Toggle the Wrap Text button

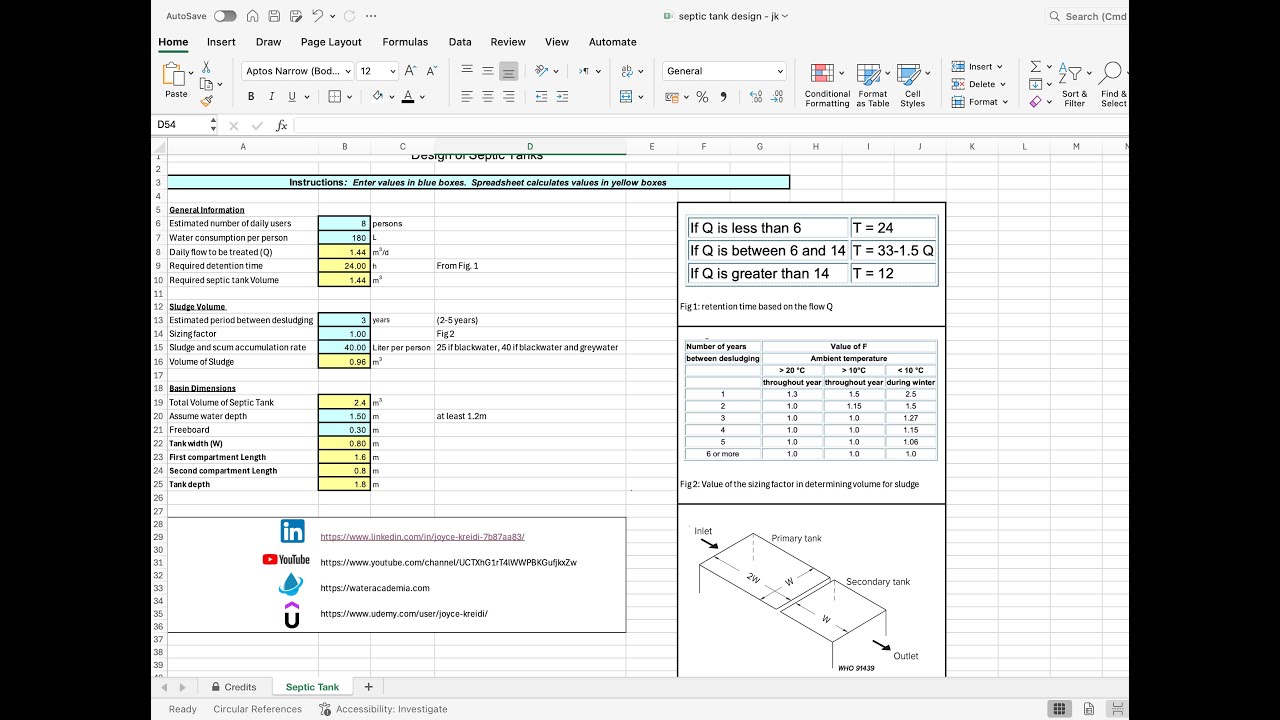pyautogui.click(x=626, y=71)
